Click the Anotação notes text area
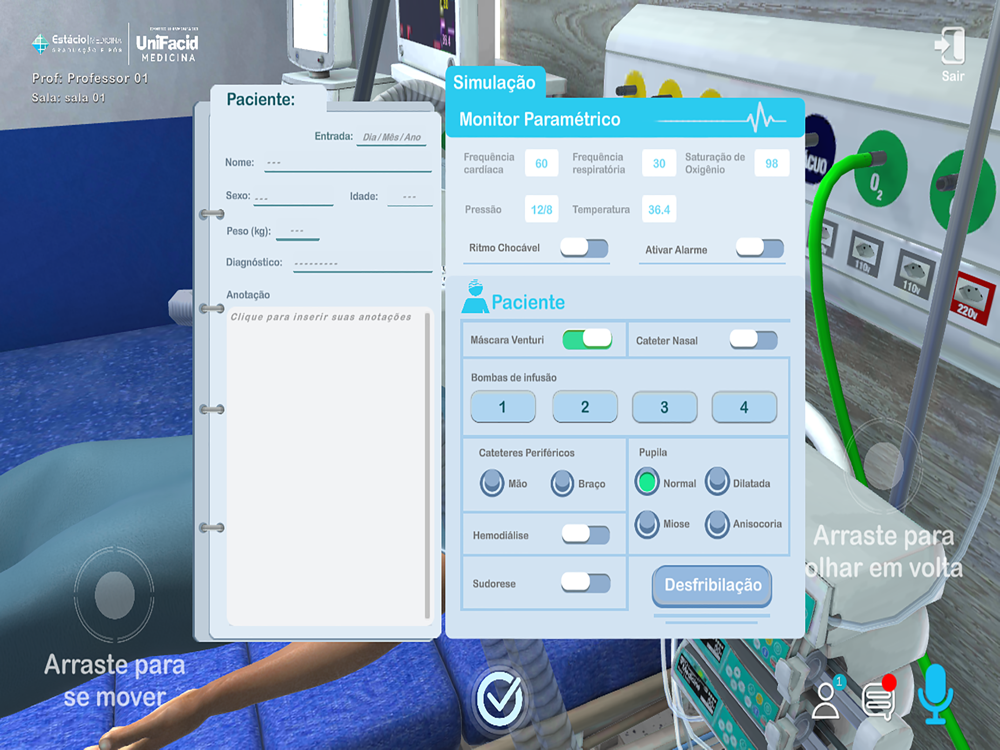1000x750 pixels. [325, 467]
